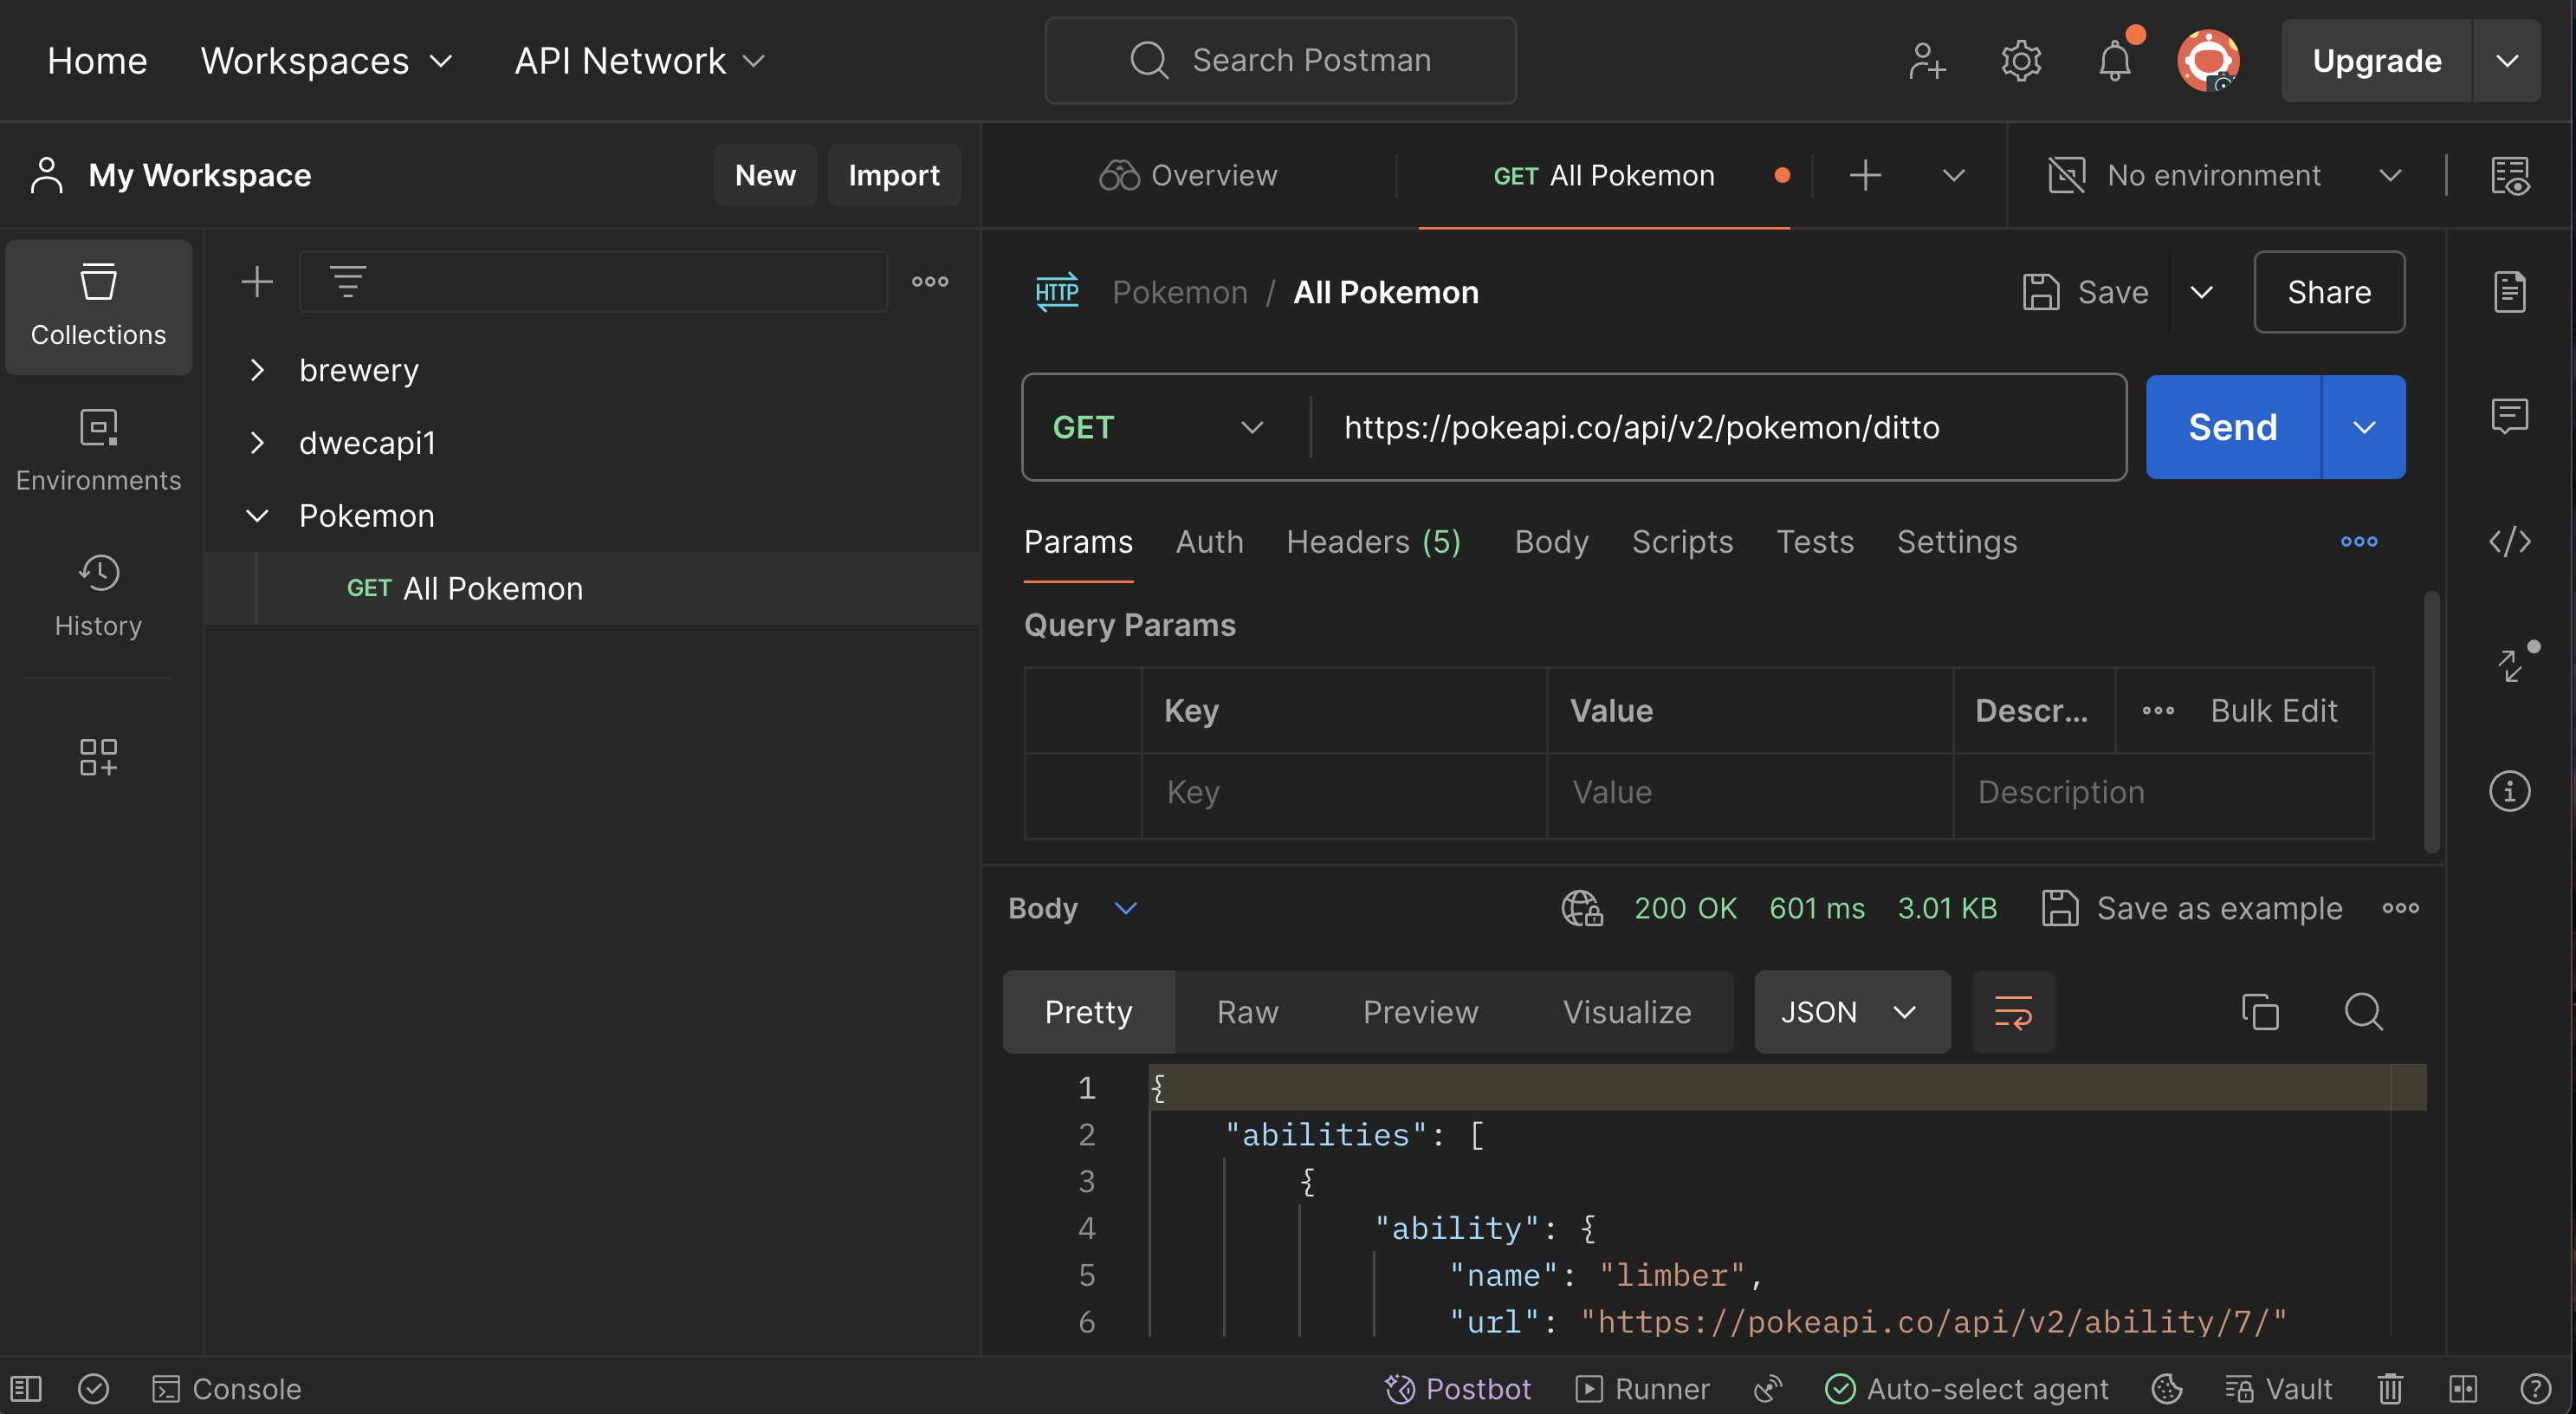This screenshot has height=1414, width=2576.
Task: Open the Collections sidebar panel
Action: pos(98,306)
